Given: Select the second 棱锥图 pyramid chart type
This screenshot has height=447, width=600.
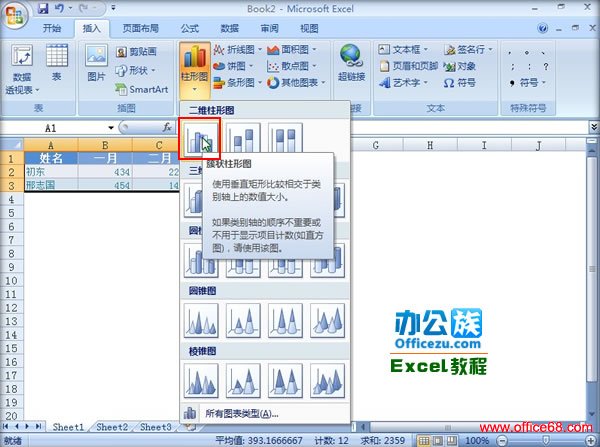Looking at the screenshot, I should [x=243, y=381].
